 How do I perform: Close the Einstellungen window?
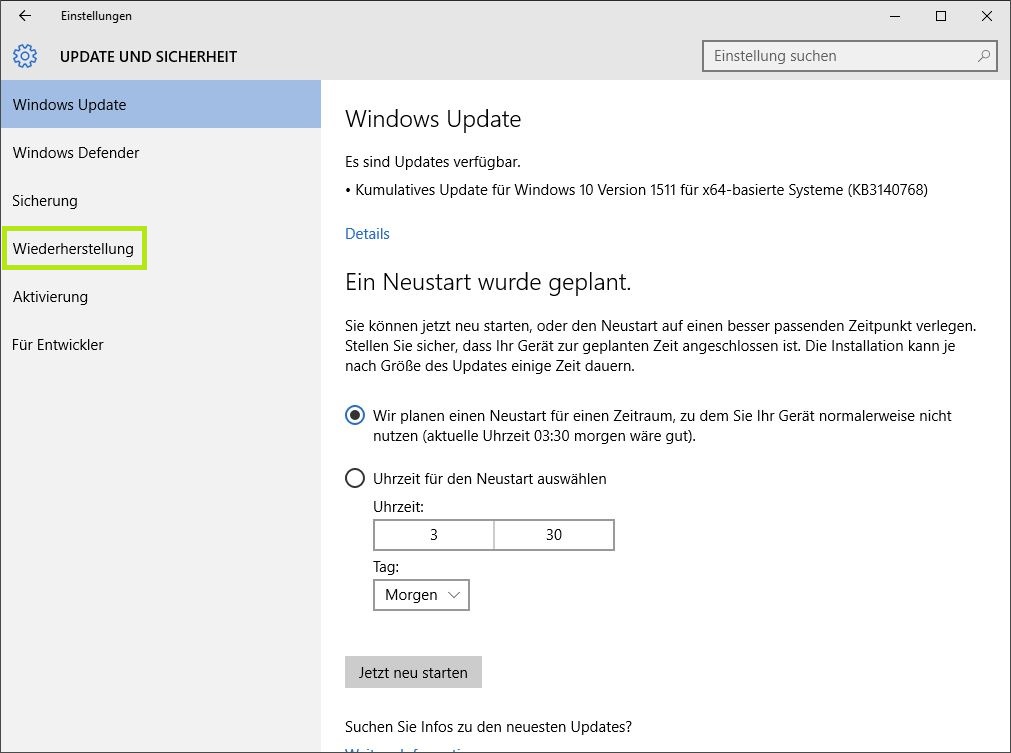click(986, 16)
